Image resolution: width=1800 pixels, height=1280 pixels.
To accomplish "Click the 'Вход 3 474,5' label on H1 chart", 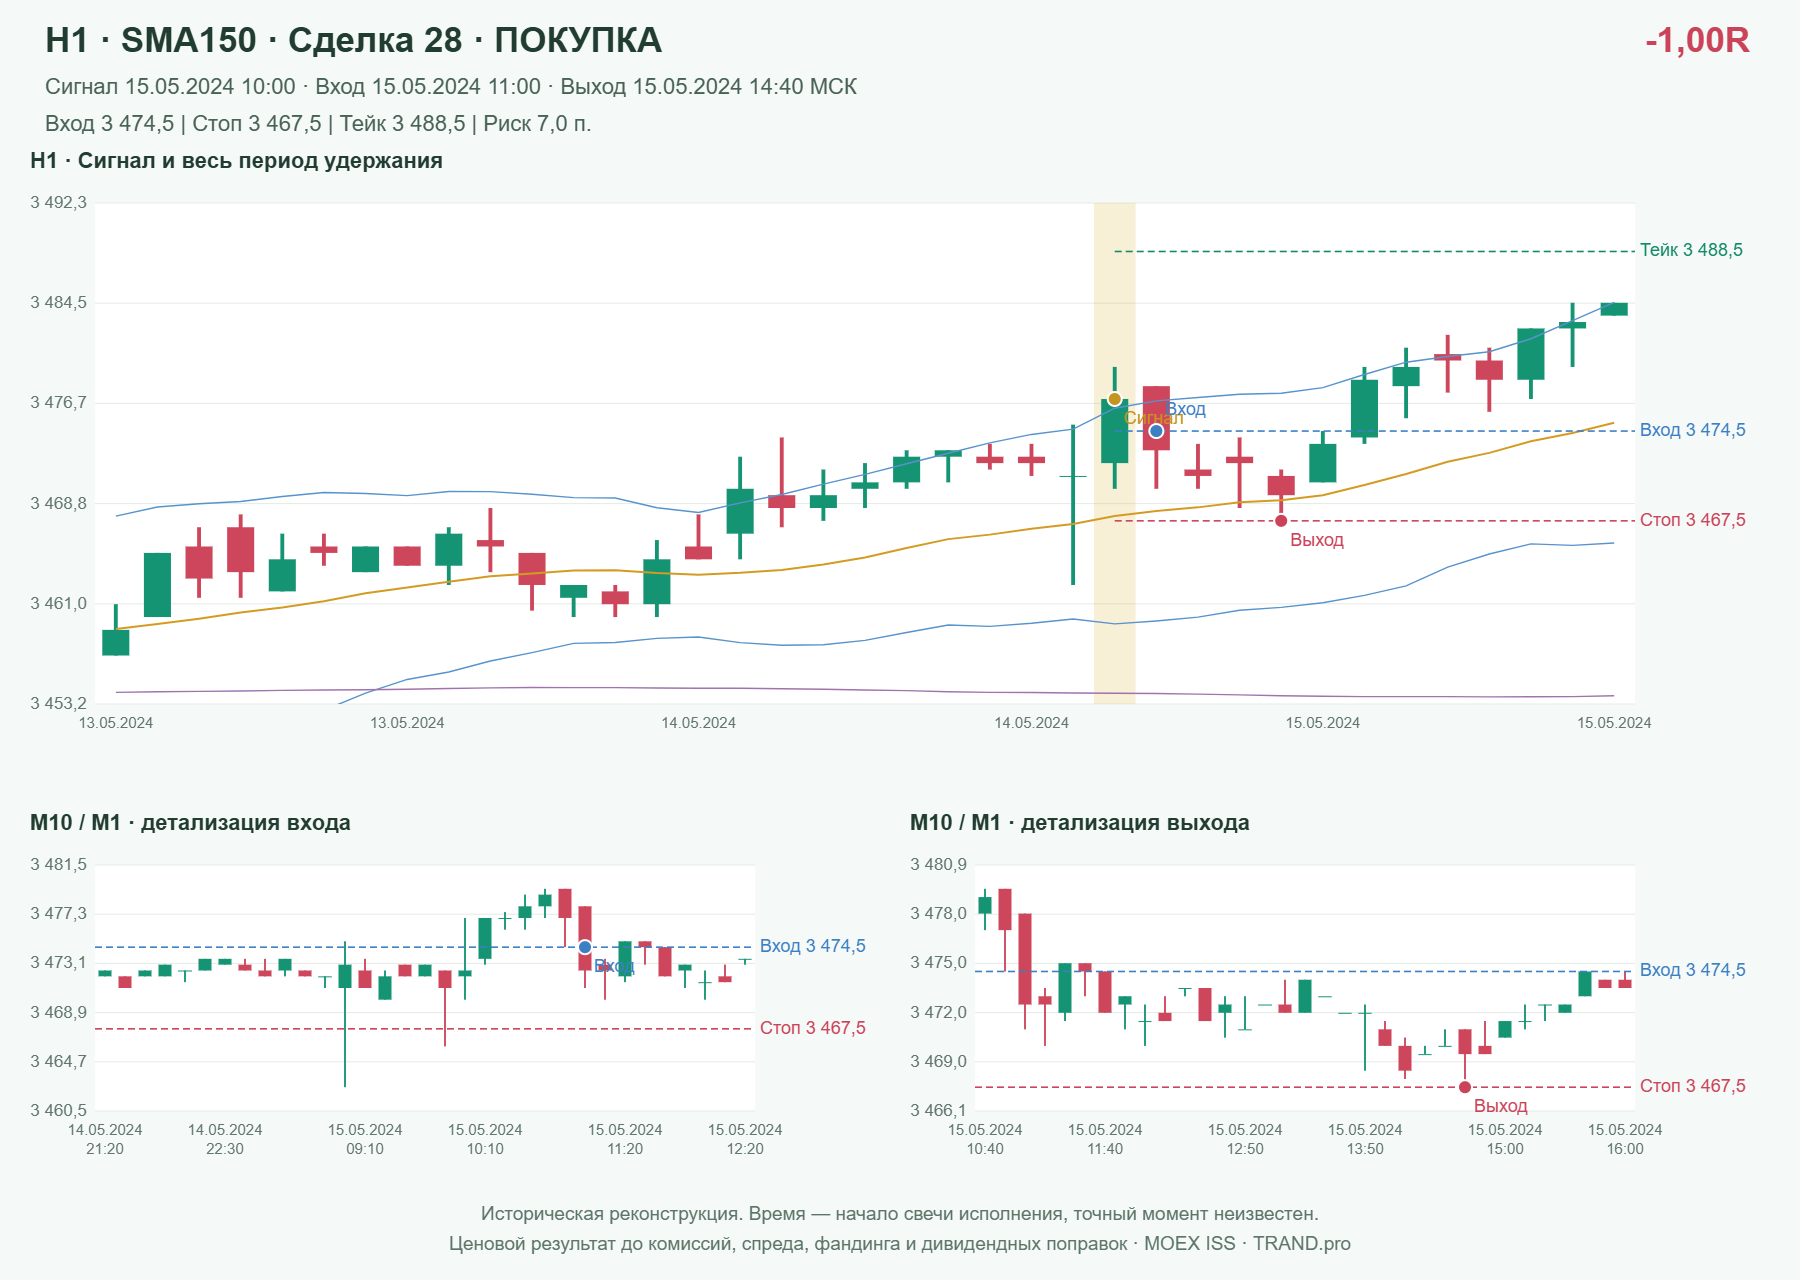I will (1692, 430).
